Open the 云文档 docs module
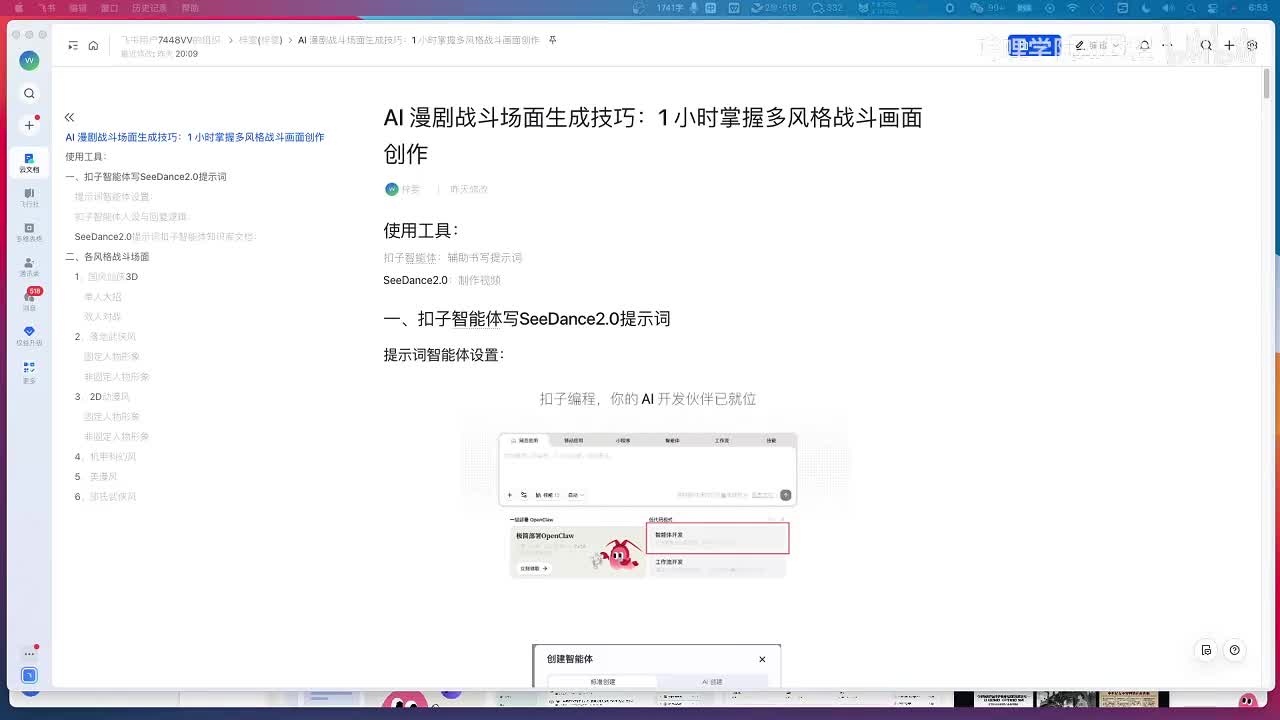 point(29,162)
